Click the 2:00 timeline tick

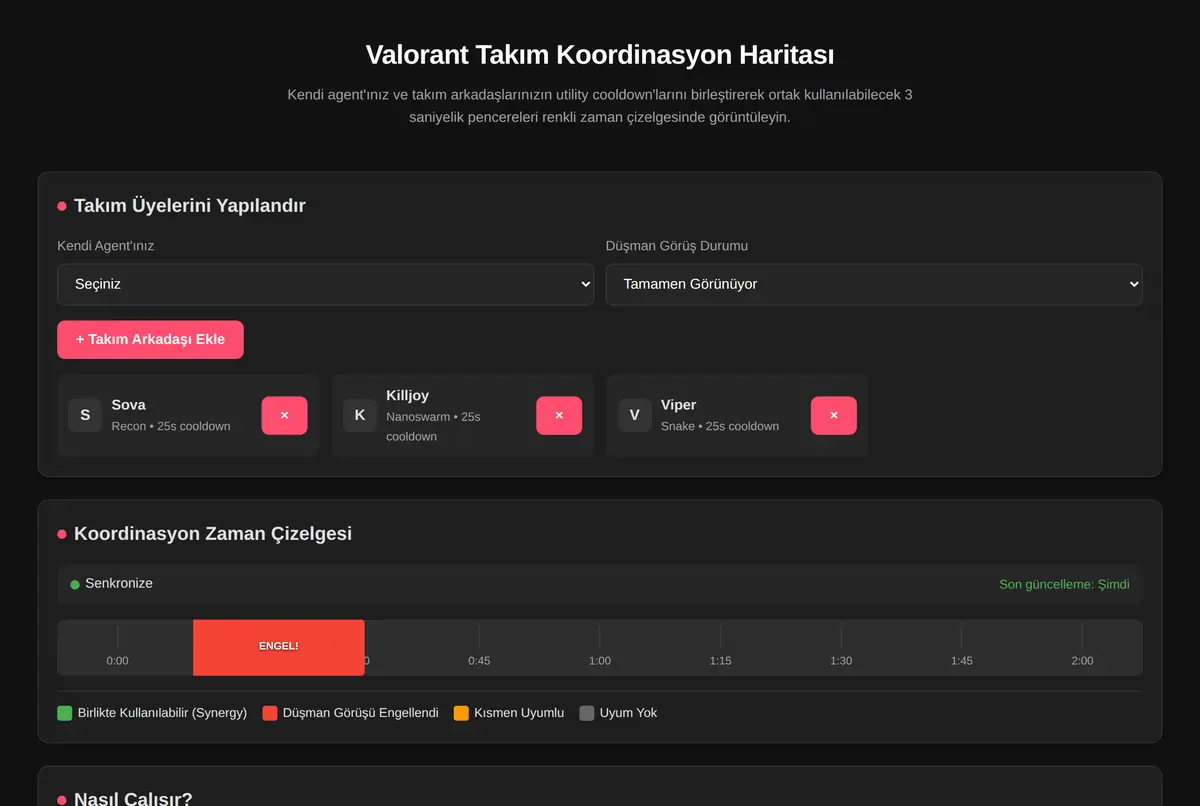click(1082, 660)
